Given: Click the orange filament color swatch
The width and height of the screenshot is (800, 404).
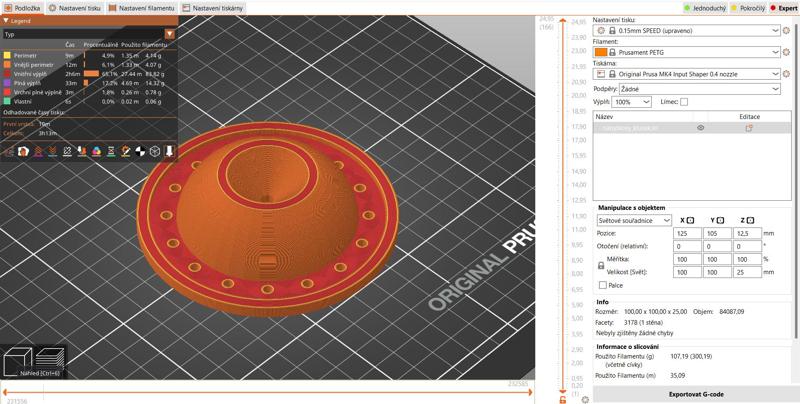Looking at the screenshot, I should pyautogui.click(x=601, y=52).
